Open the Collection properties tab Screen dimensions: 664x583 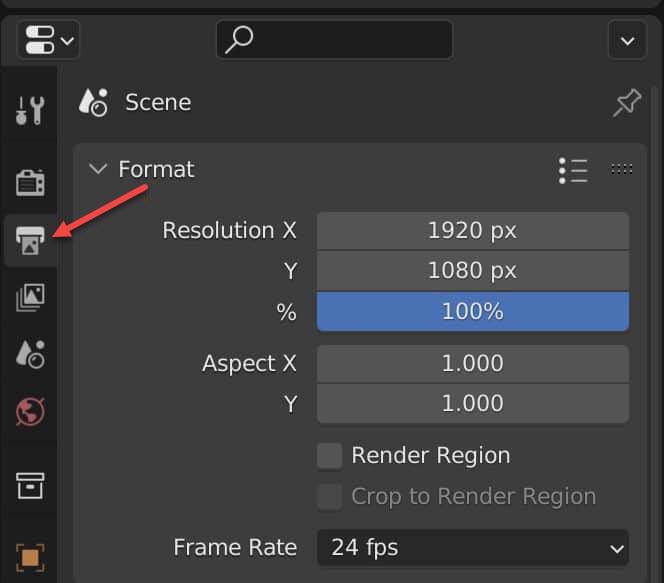click(x=30, y=486)
